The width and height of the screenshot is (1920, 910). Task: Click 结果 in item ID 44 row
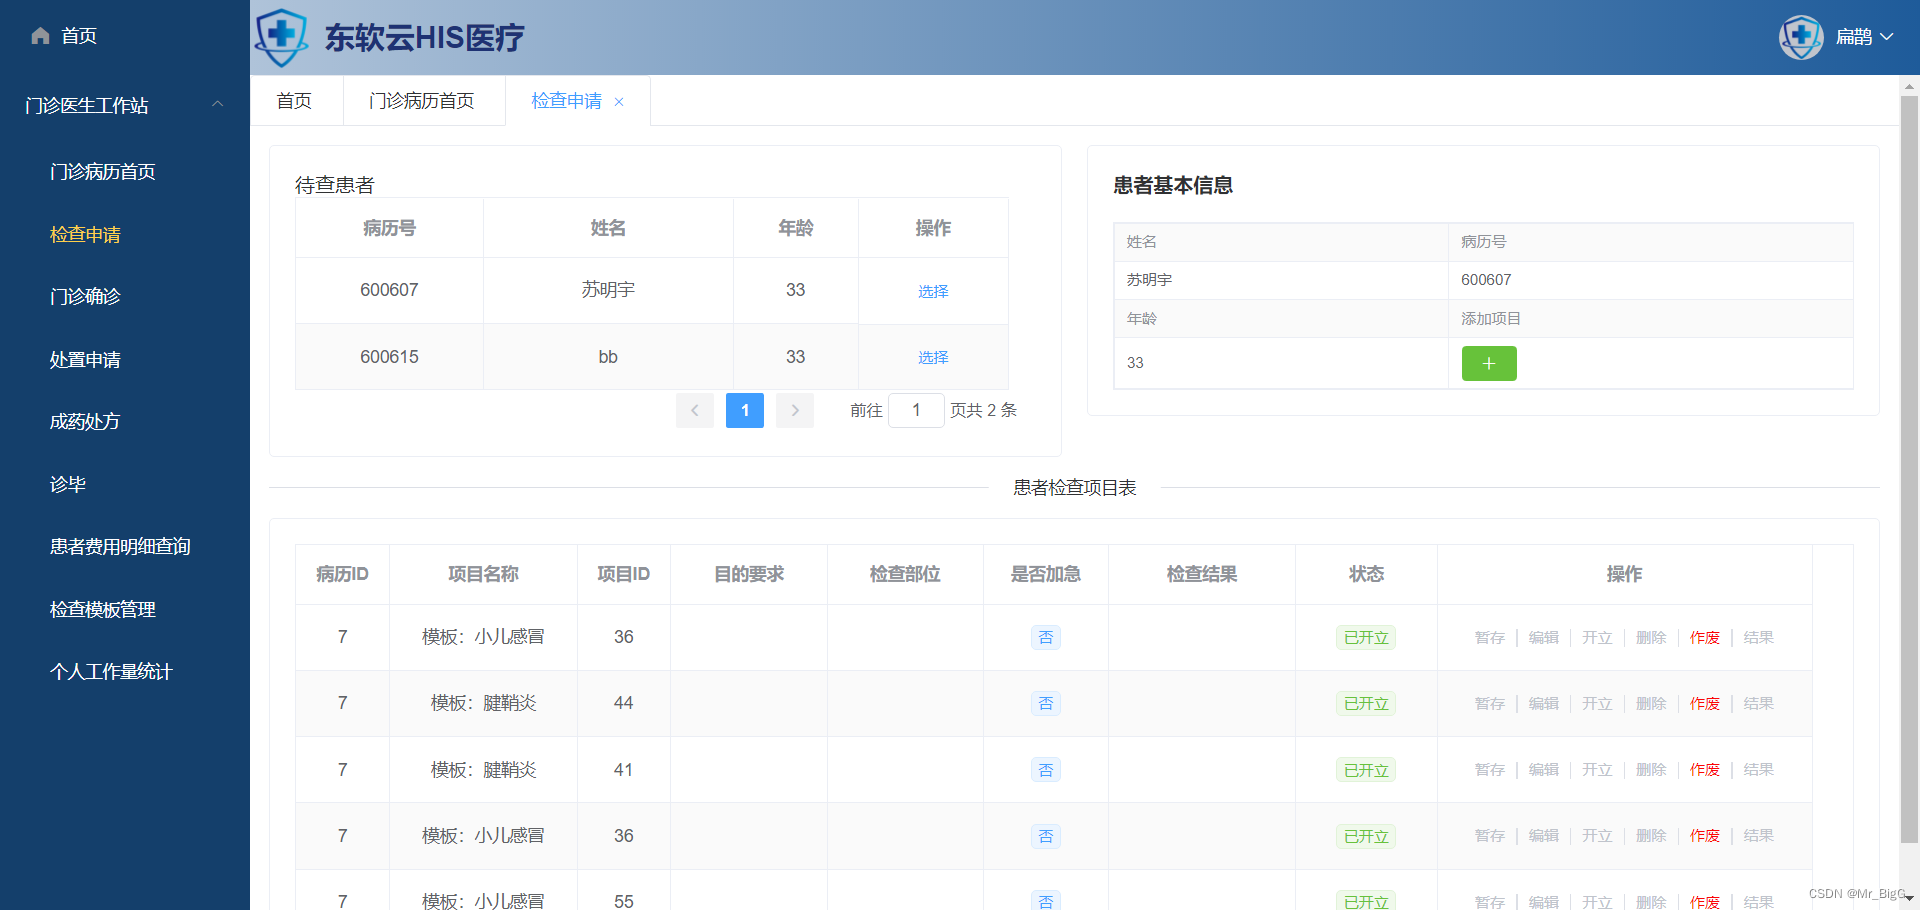pyautogui.click(x=1759, y=704)
